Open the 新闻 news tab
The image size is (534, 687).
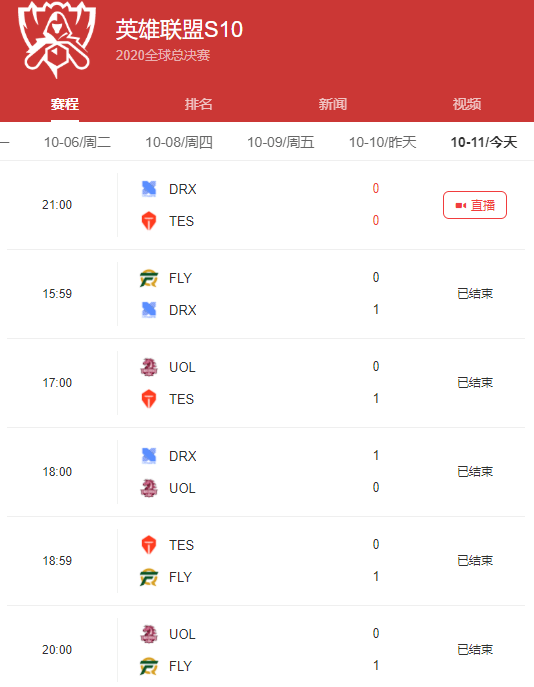(332, 104)
